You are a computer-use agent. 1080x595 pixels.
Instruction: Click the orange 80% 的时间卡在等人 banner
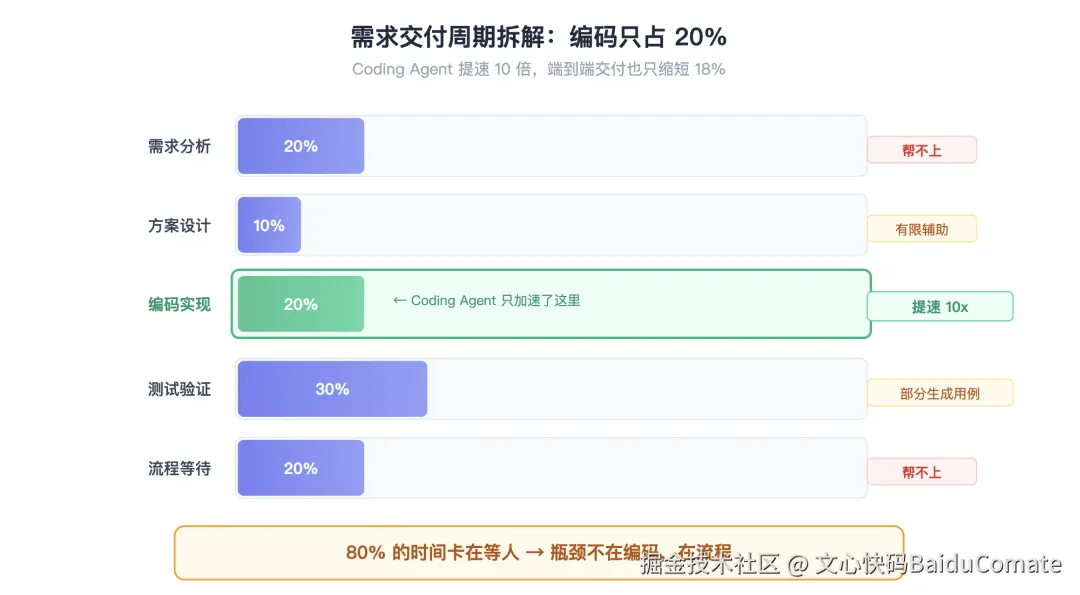tap(539, 553)
